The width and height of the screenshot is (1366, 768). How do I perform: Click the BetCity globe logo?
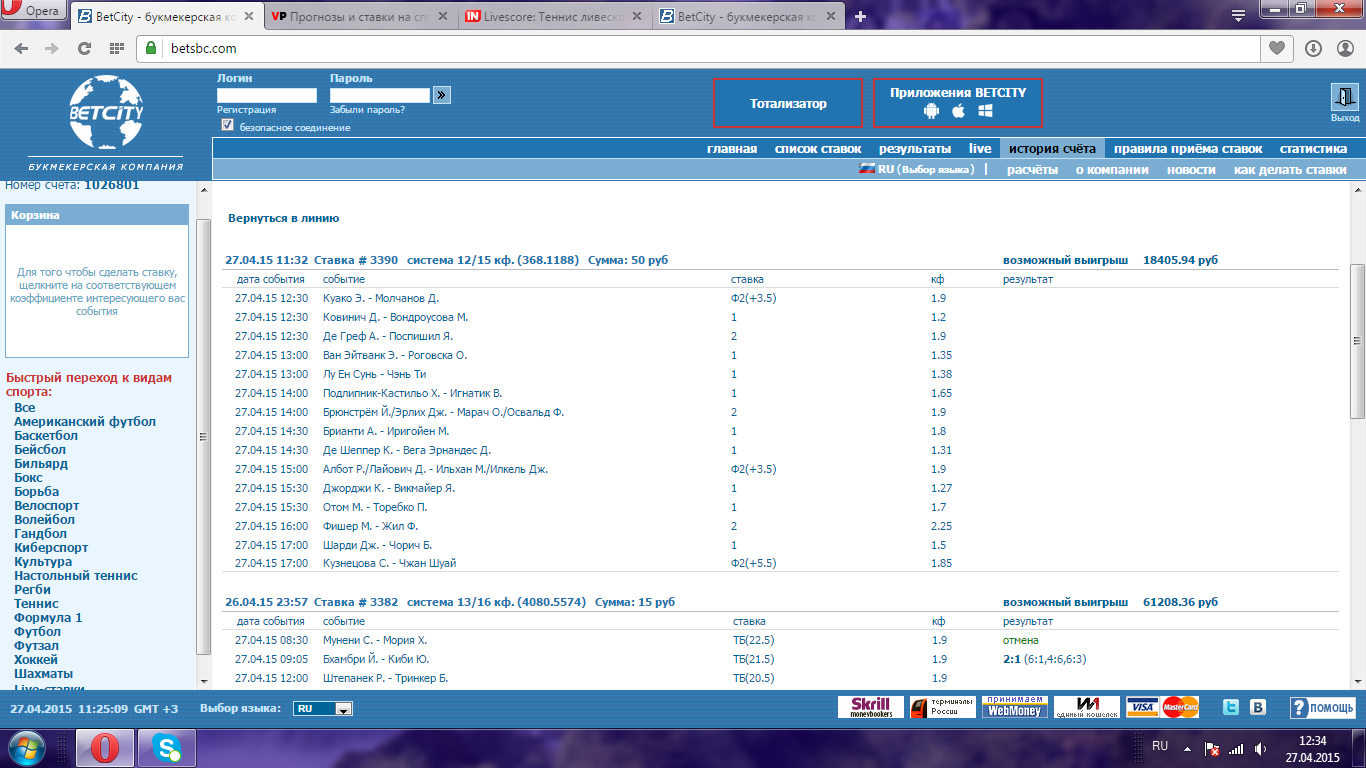pyautogui.click(x=106, y=113)
